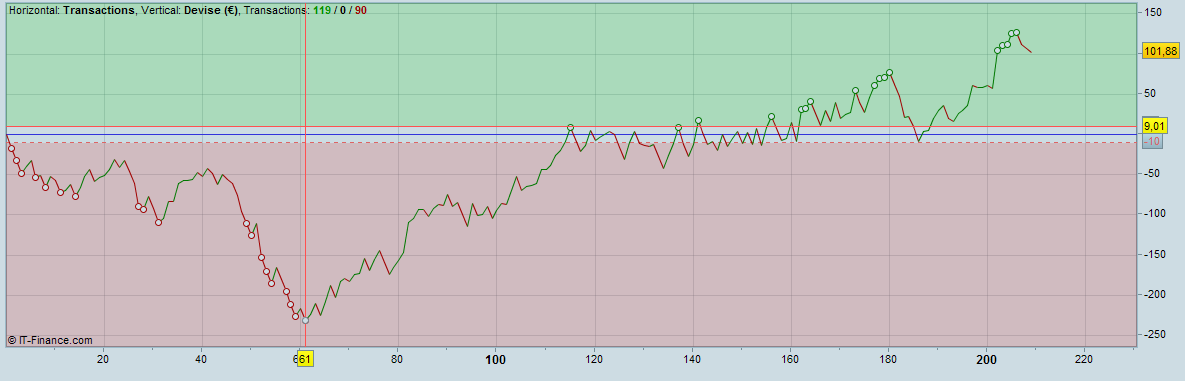This screenshot has width=1185, height=381.
Task: Click the yellow 101,88 value label
Action: (1161, 51)
